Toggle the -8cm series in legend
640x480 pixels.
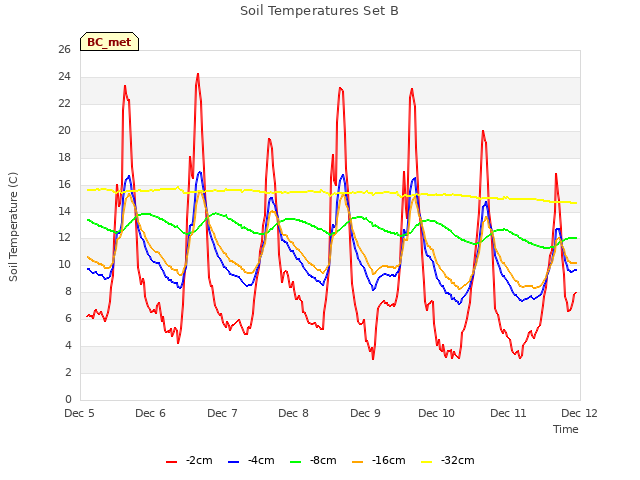313,461
